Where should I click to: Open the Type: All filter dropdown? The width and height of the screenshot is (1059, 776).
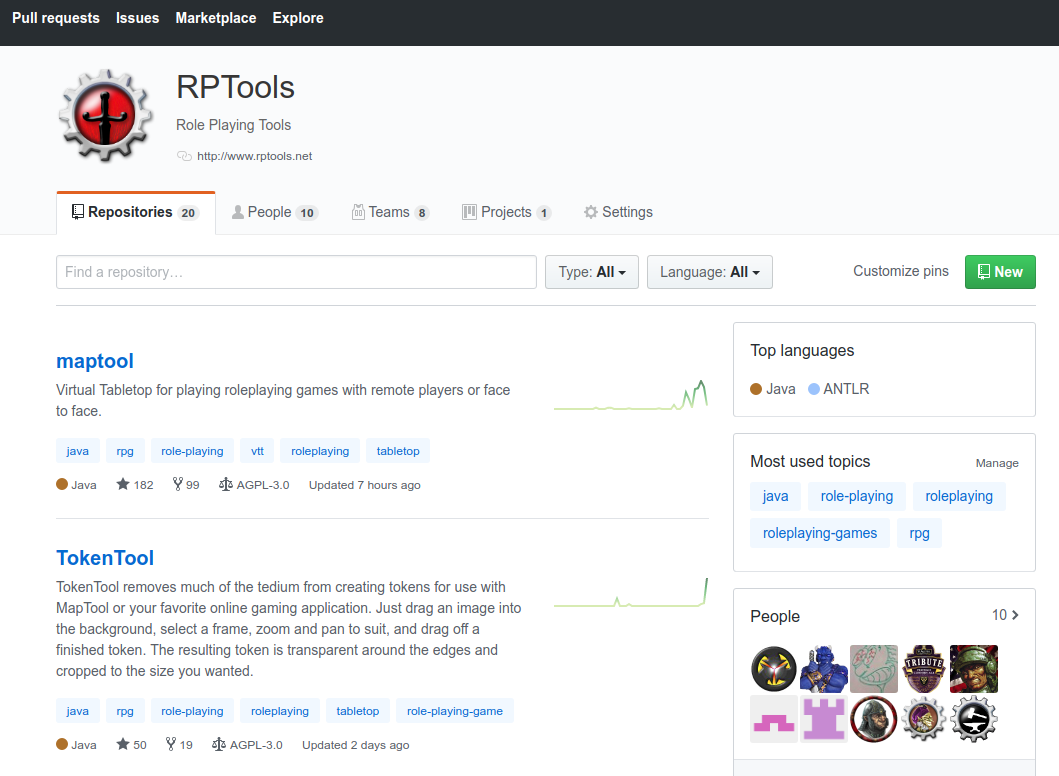592,272
